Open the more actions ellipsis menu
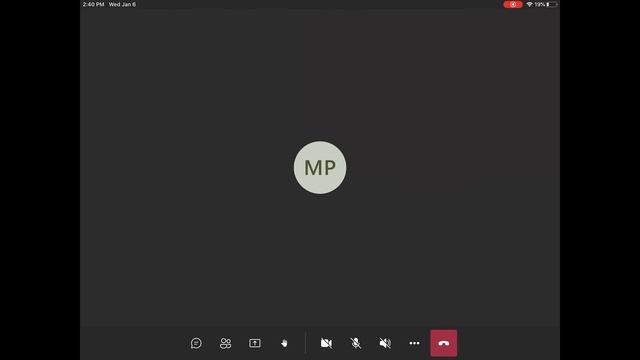The image size is (640, 360). pyautogui.click(x=414, y=343)
